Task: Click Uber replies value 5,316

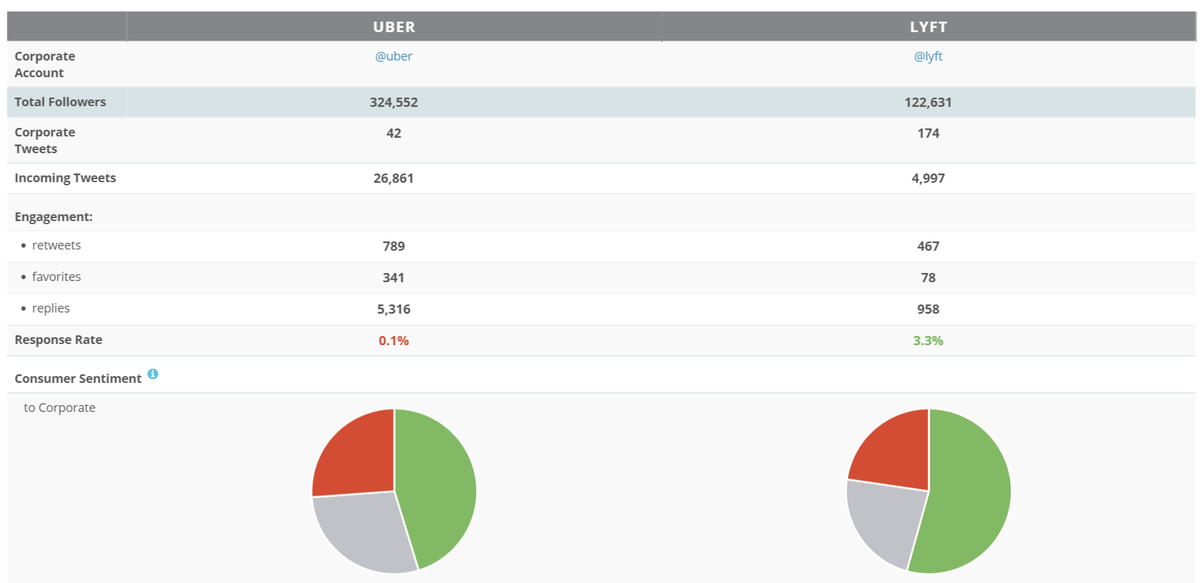Action: point(394,309)
